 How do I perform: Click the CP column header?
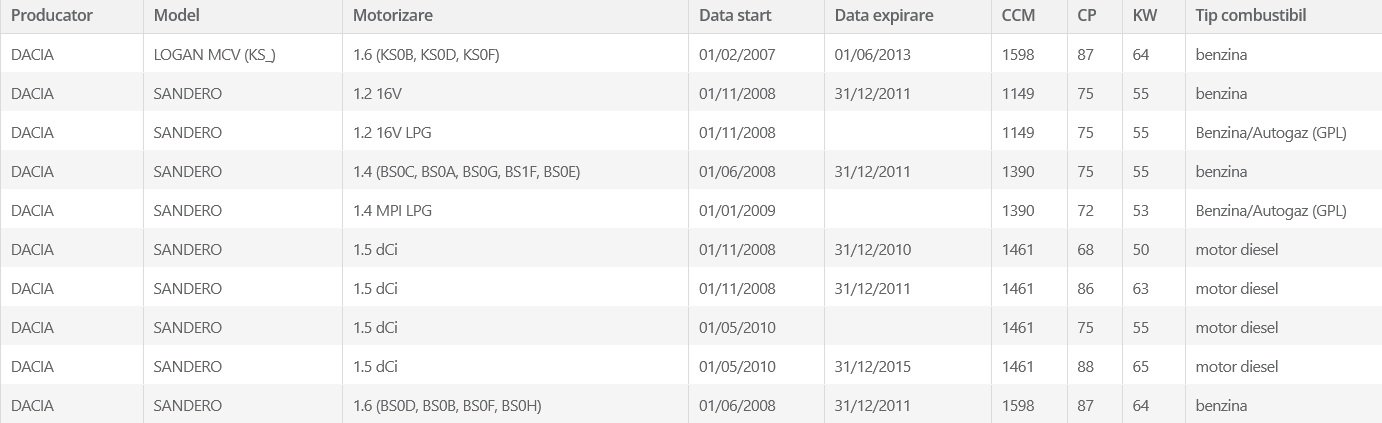[1087, 16]
